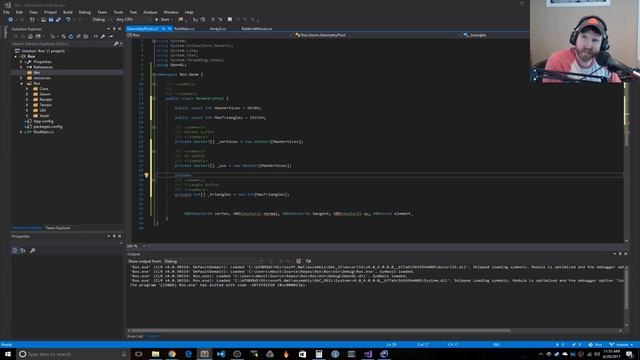
Task: Click the Save All toolbar icon
Action: click(x=58, y=20)
